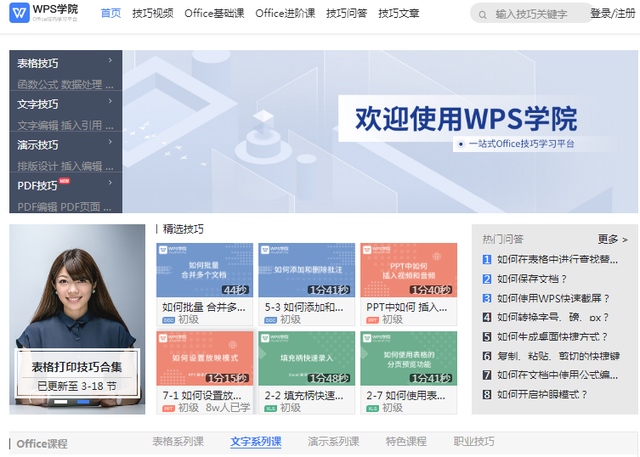This screenshot has height=457, width=640.
Task: Select the 文字系列课 tab
Action: (256, 441)
